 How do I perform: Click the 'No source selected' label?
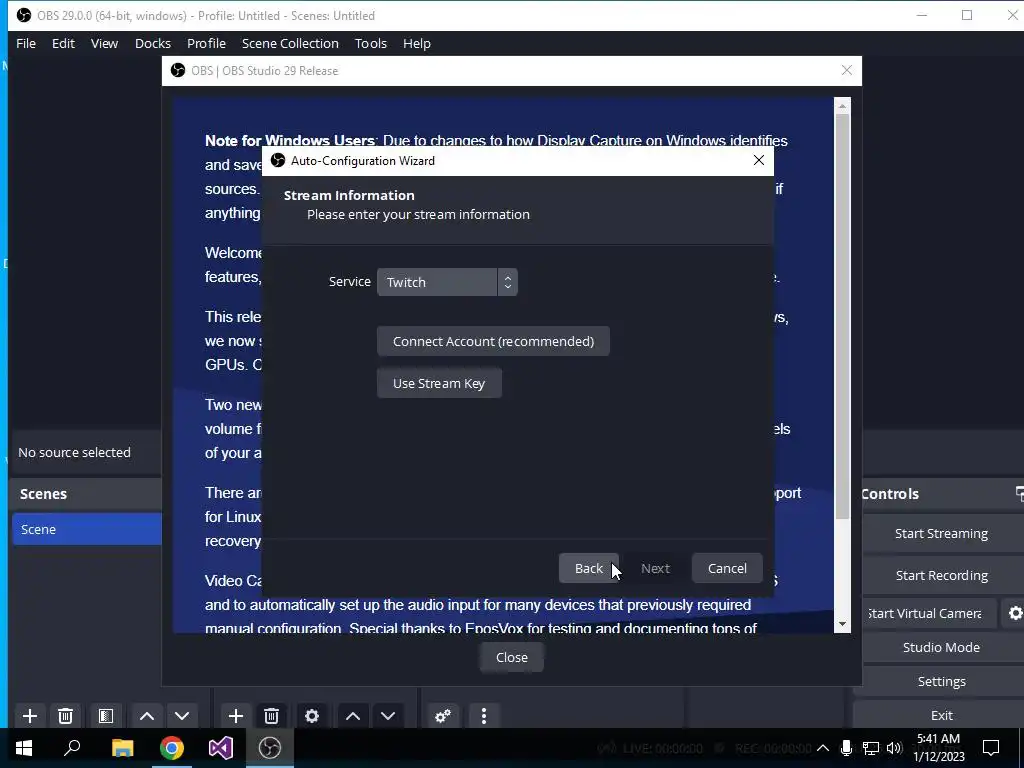click(x=74, y=453)
